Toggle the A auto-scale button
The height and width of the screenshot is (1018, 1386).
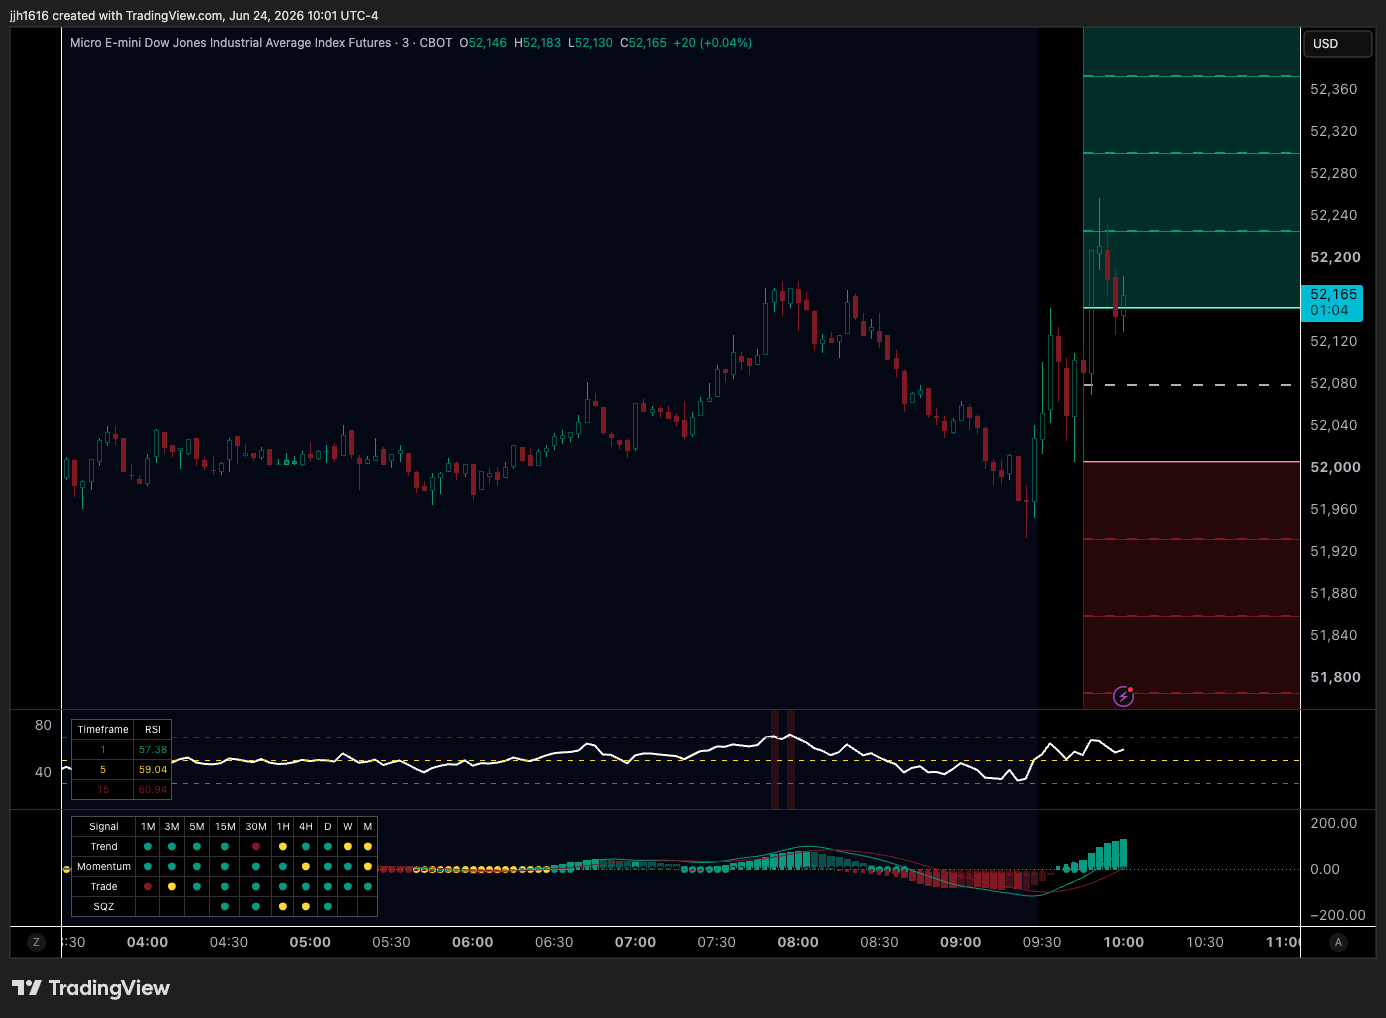coord(1338,942)
